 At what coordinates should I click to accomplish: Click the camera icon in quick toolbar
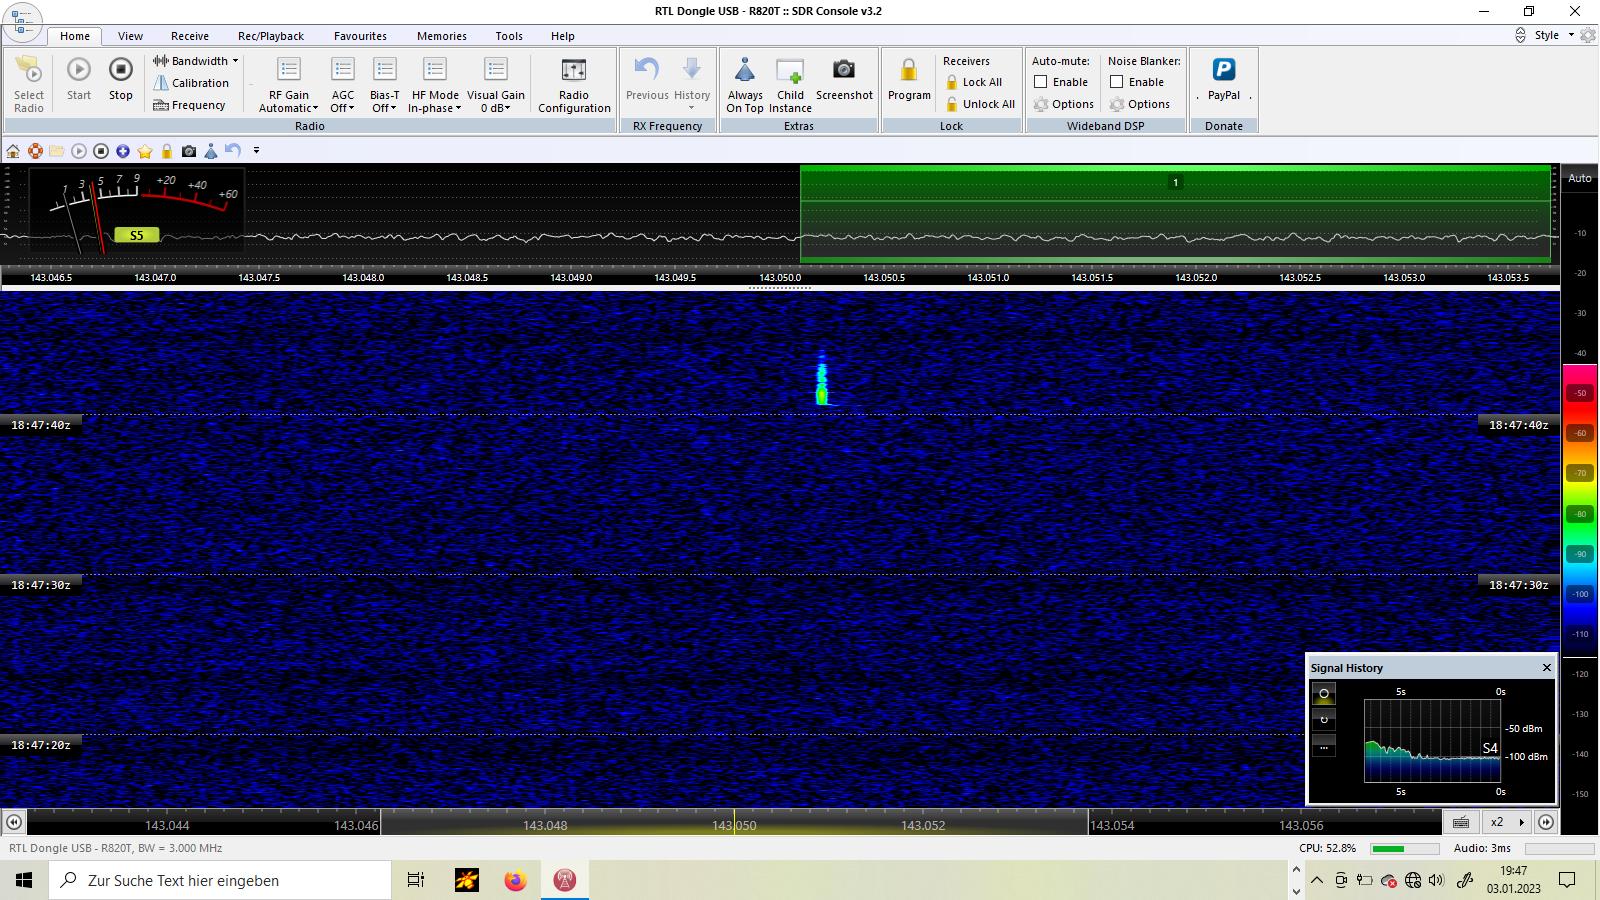point(189,151)
